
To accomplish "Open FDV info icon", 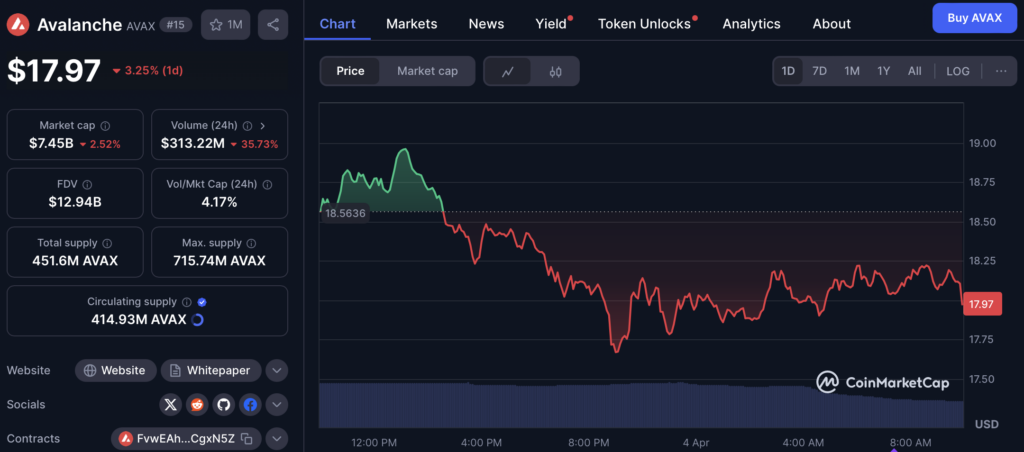I will [88, 184].
